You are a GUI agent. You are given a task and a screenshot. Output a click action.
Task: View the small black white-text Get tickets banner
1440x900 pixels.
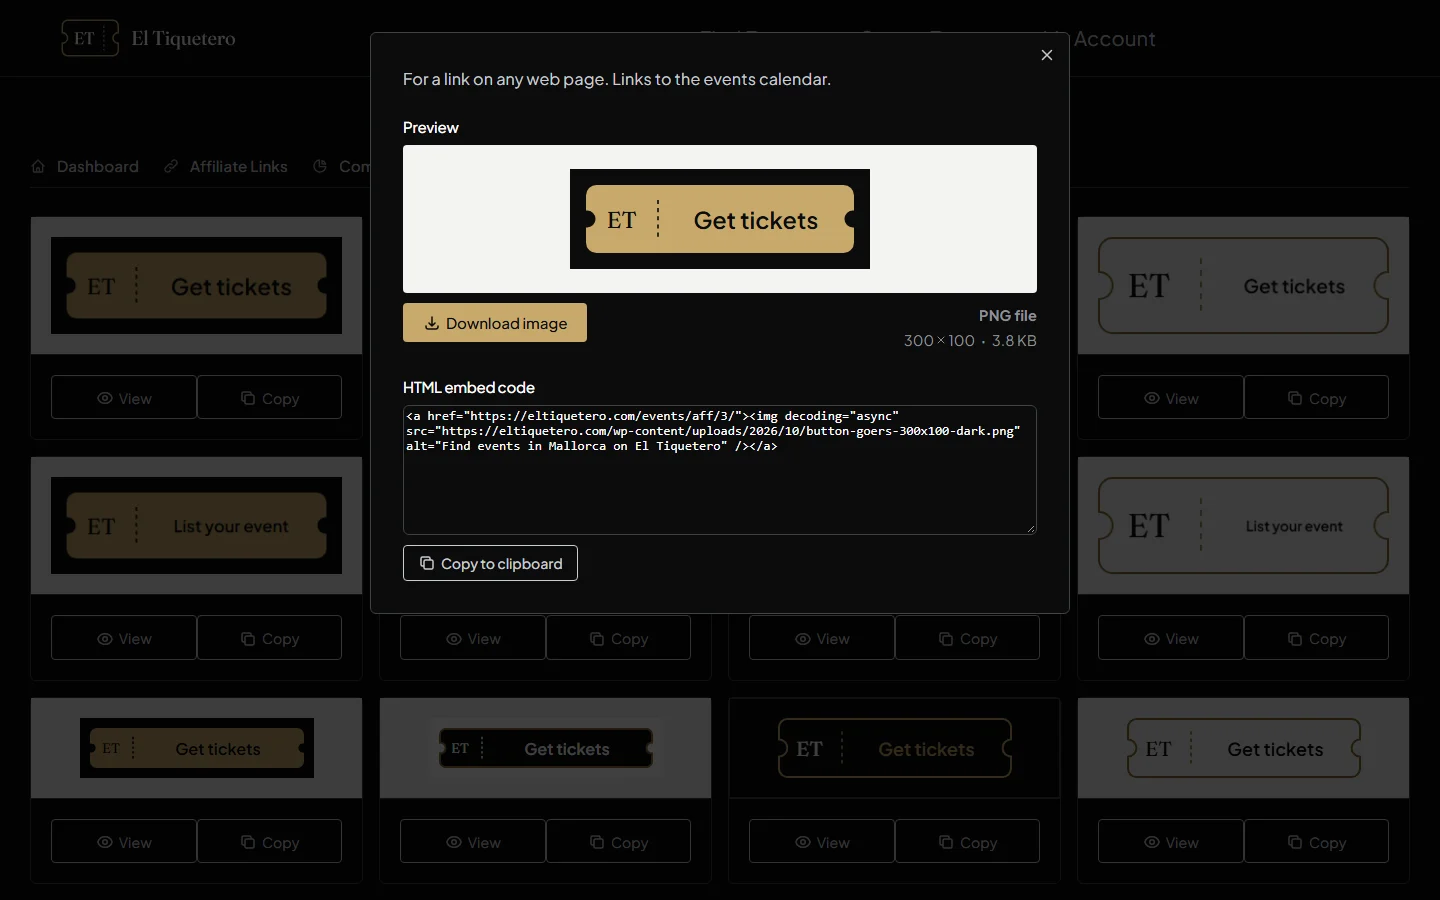[473, 842]
